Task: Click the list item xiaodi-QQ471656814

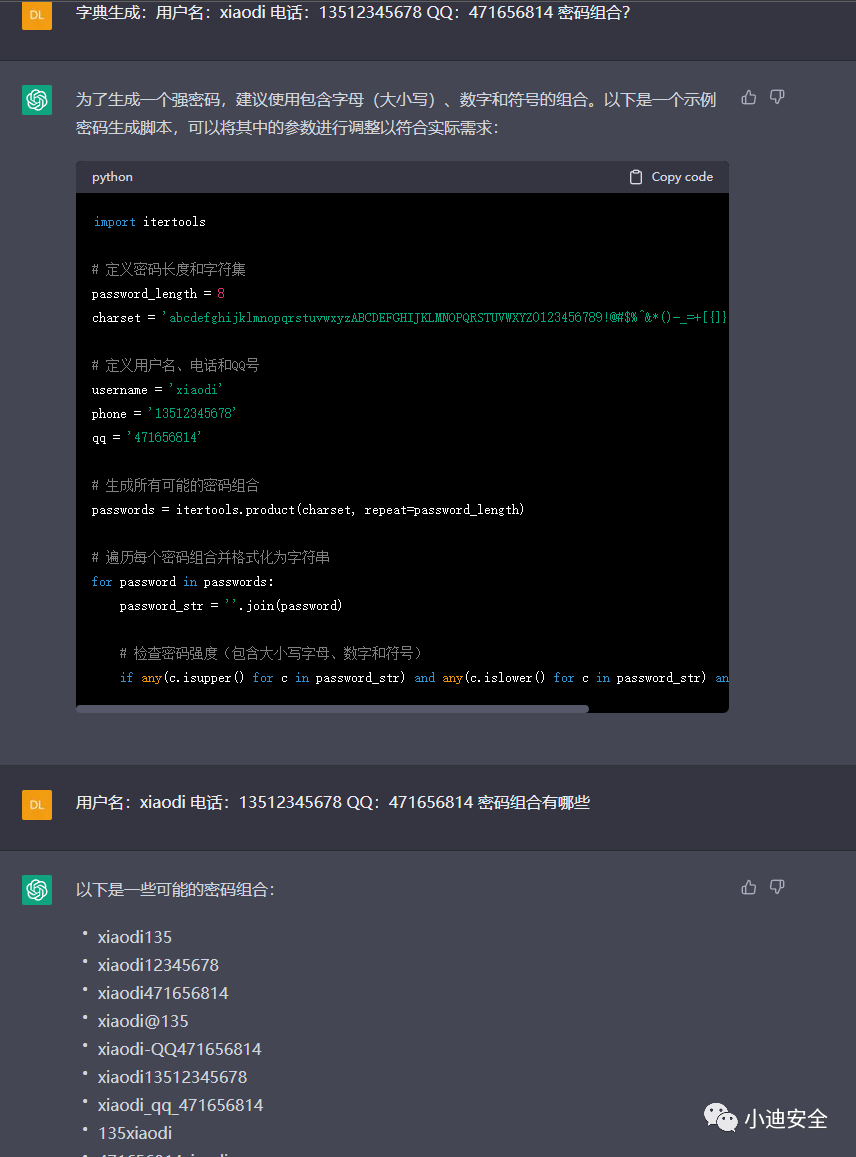Action: point(179,1049)
